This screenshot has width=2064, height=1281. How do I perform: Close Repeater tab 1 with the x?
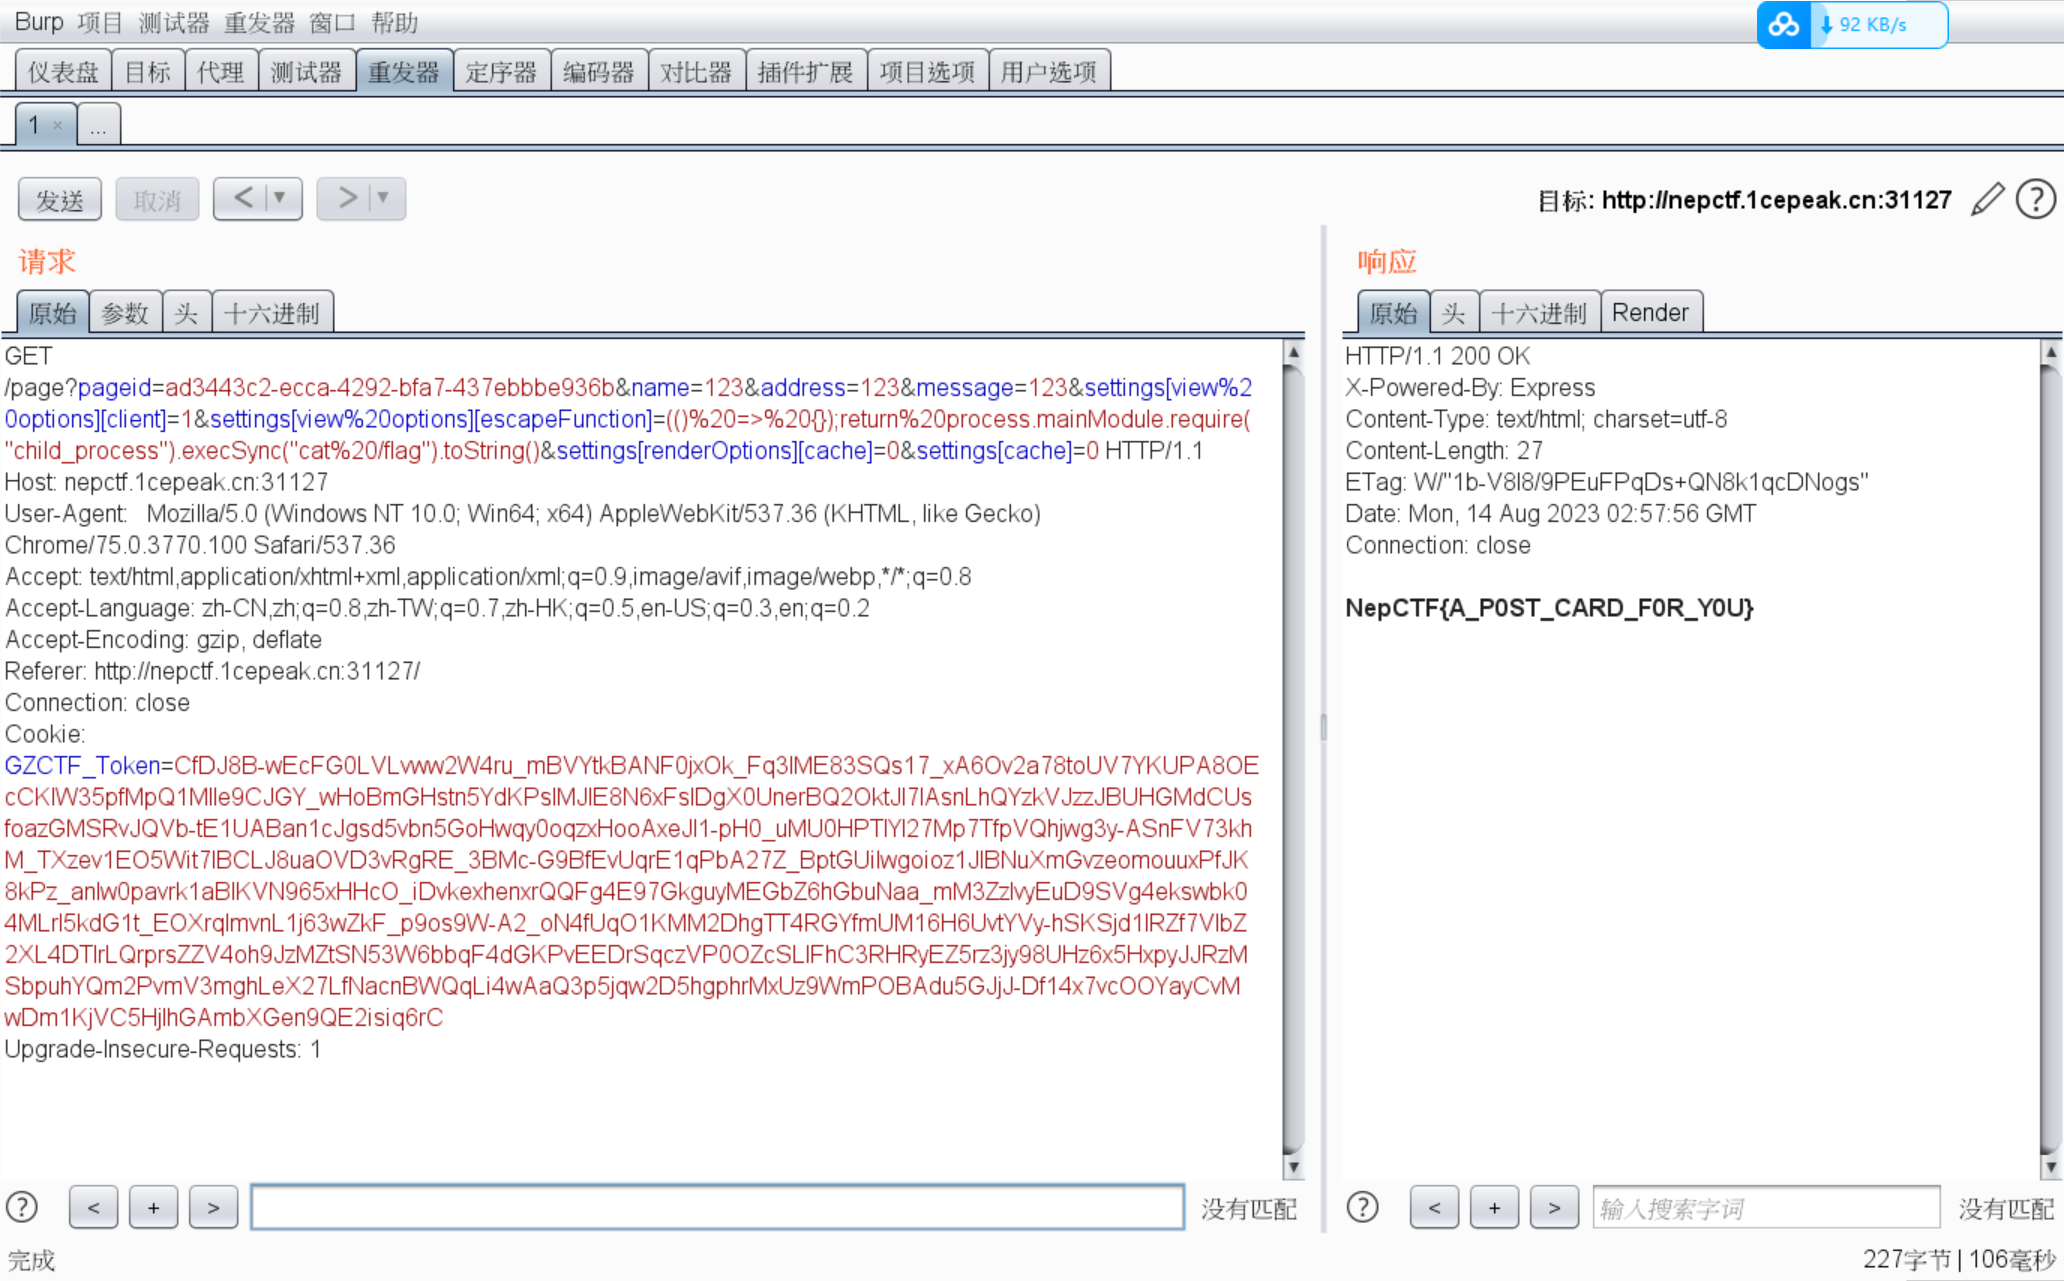coord(58,125)
